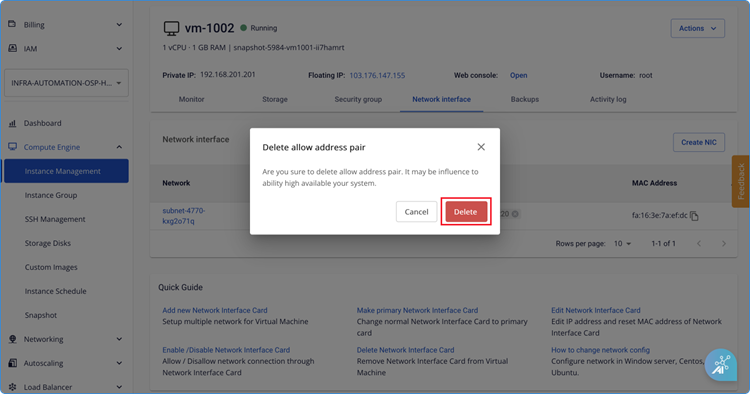Image resolution: width=750 pixels, height=394 pixels.
Task: Open the subnet-4770-kxg2o71q network link
Action: [184, 216]
